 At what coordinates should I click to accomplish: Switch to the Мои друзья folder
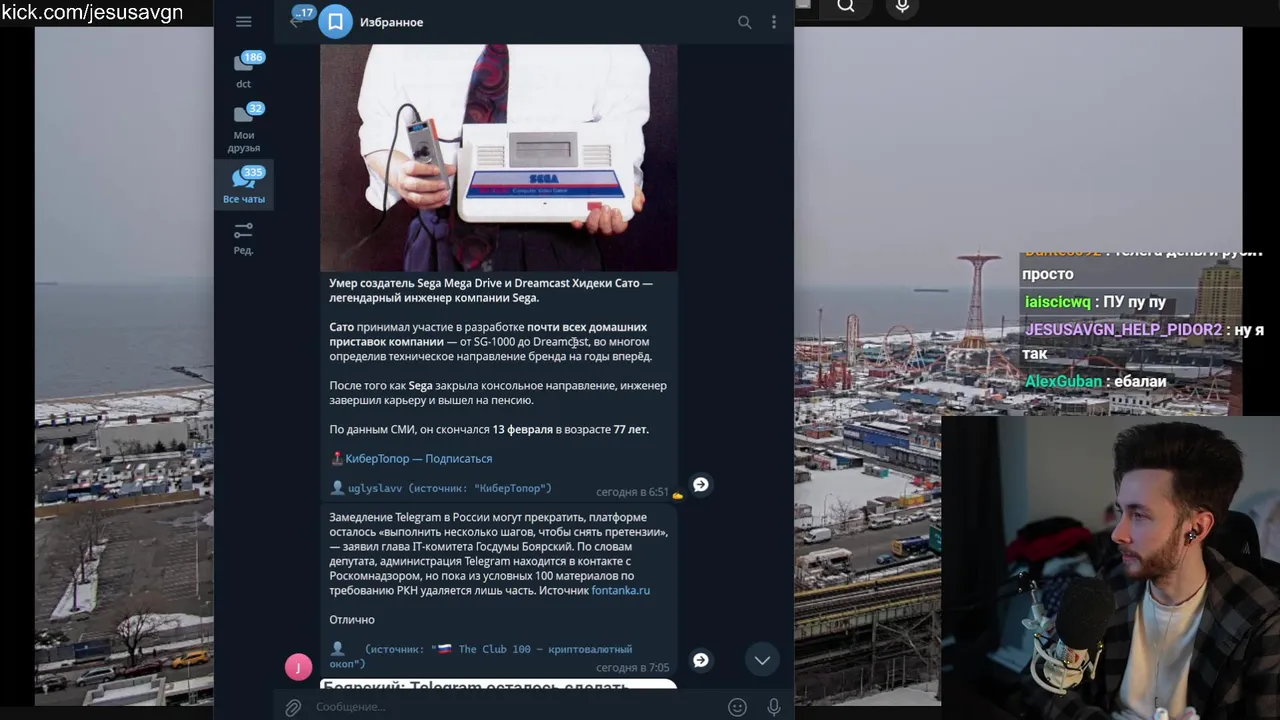[244, 128]
